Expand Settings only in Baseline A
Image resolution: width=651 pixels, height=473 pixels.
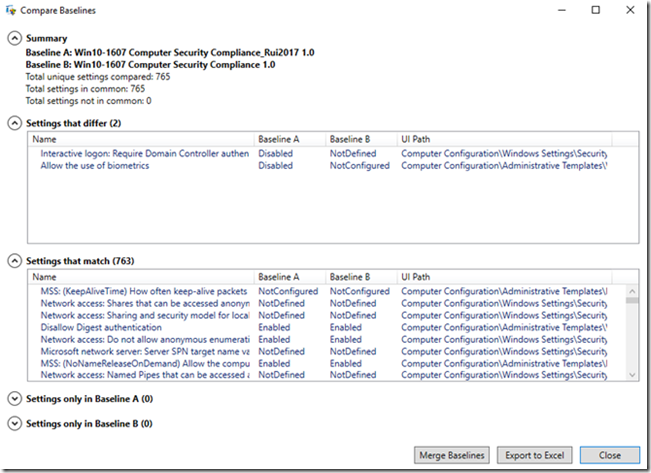pos(15,399)
